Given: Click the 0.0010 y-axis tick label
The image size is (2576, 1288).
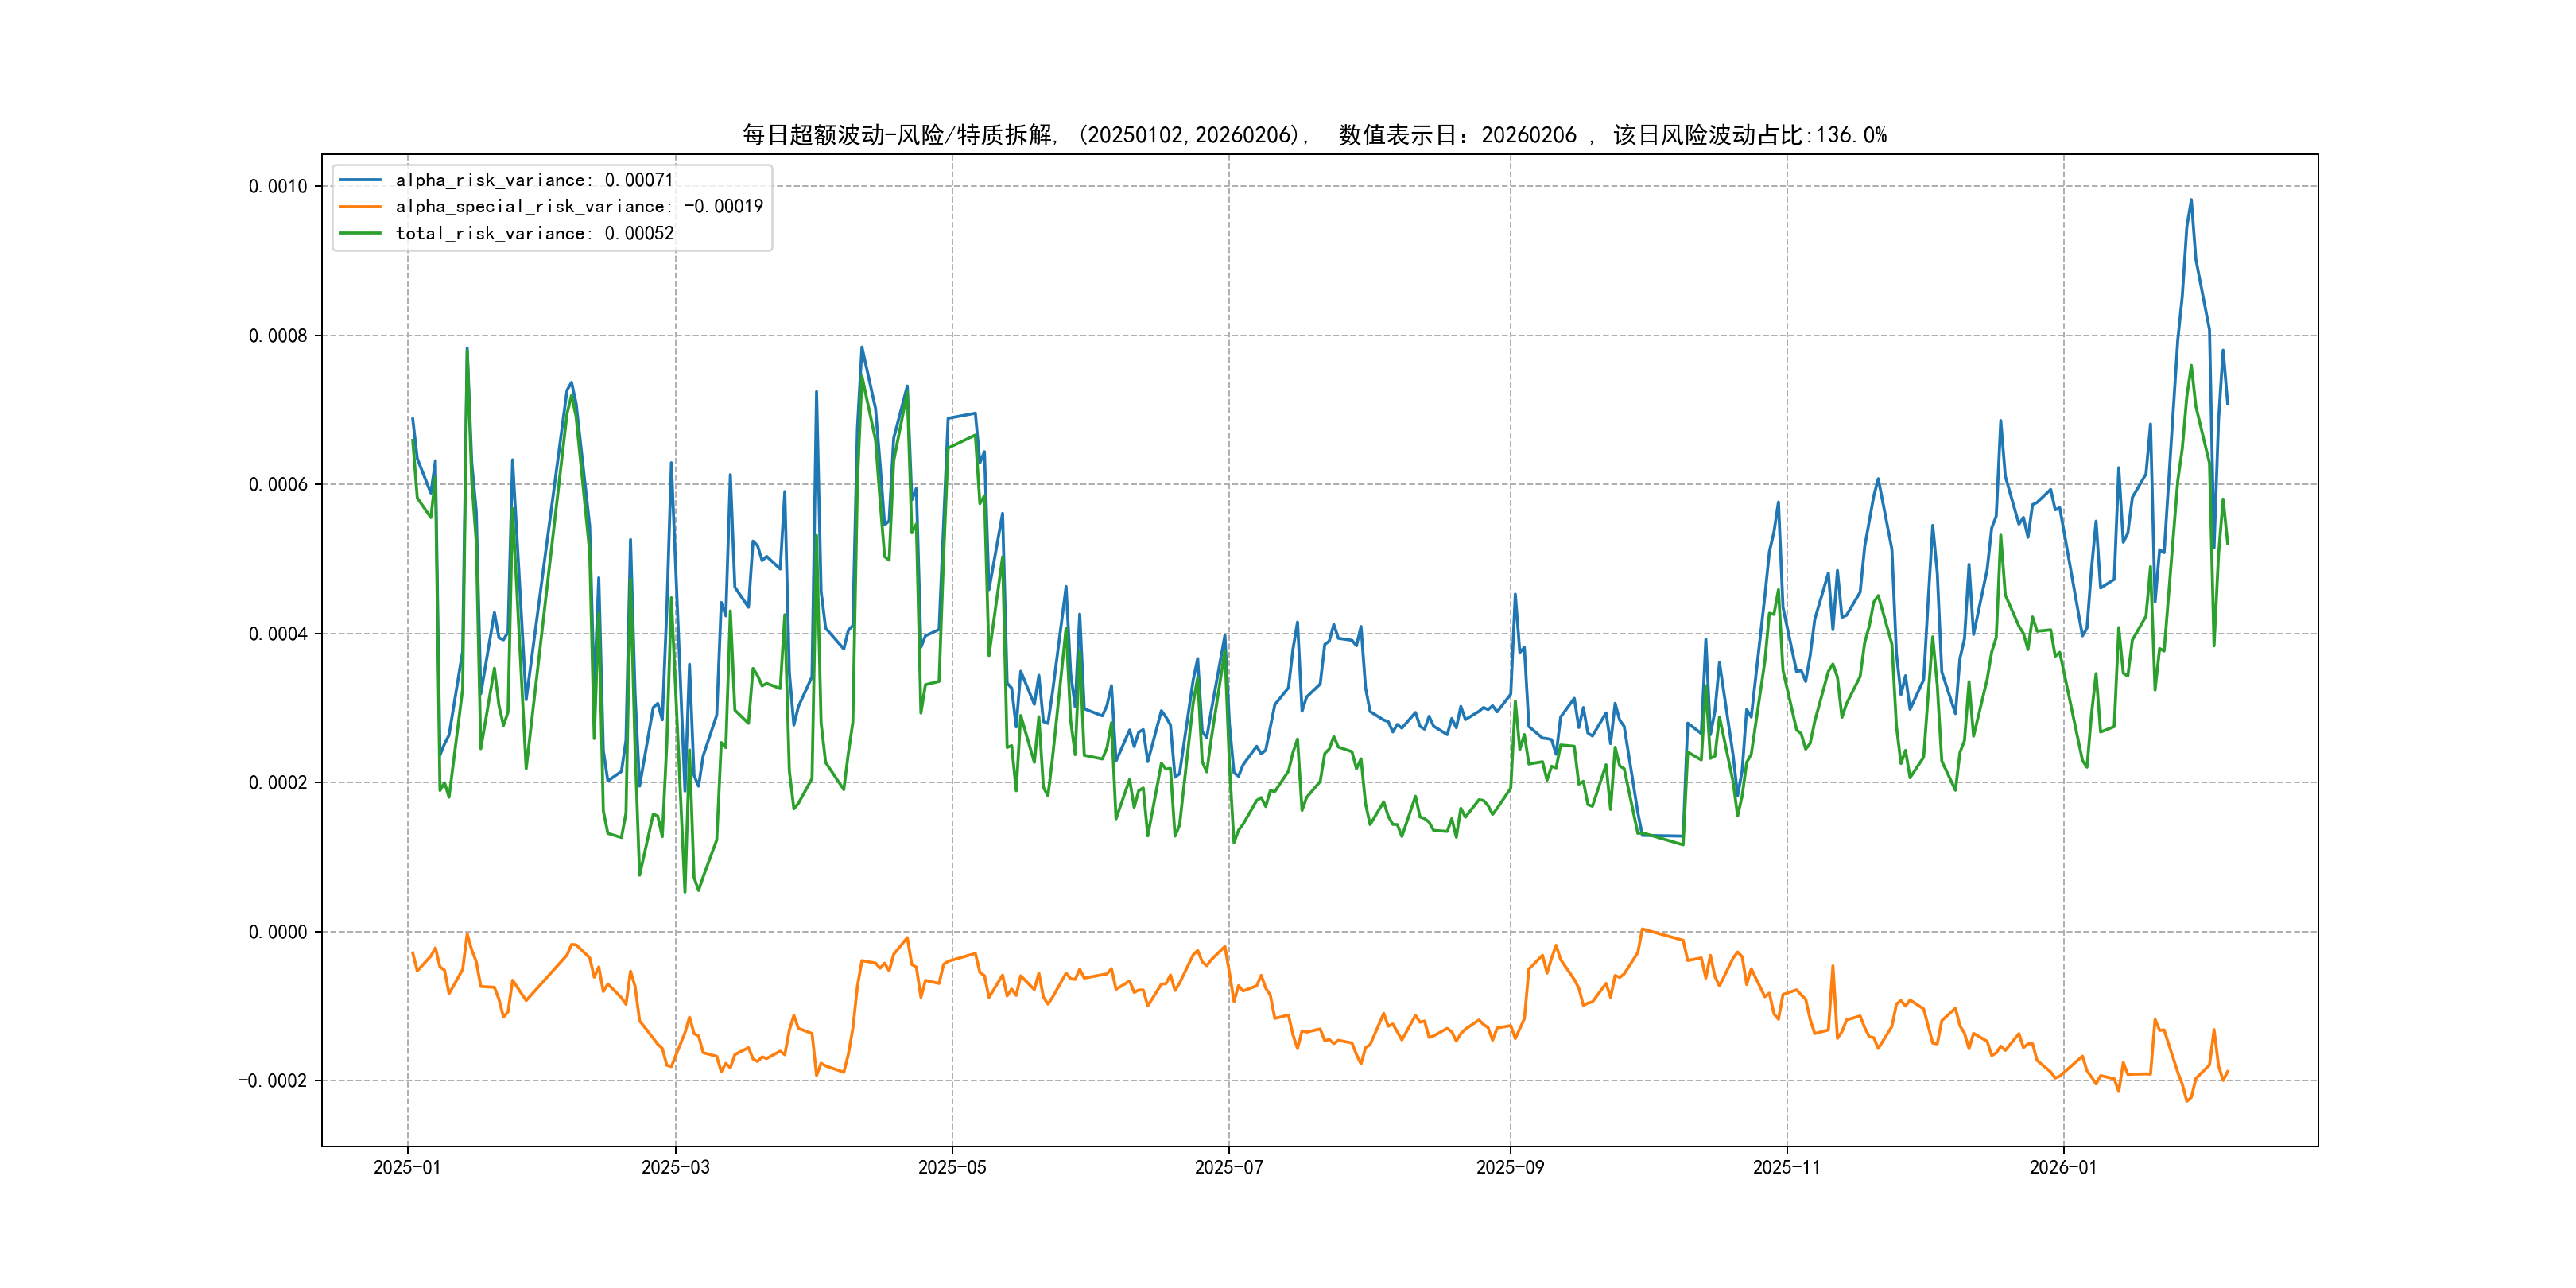Looking at the screenshot, I should pos(278,186).
